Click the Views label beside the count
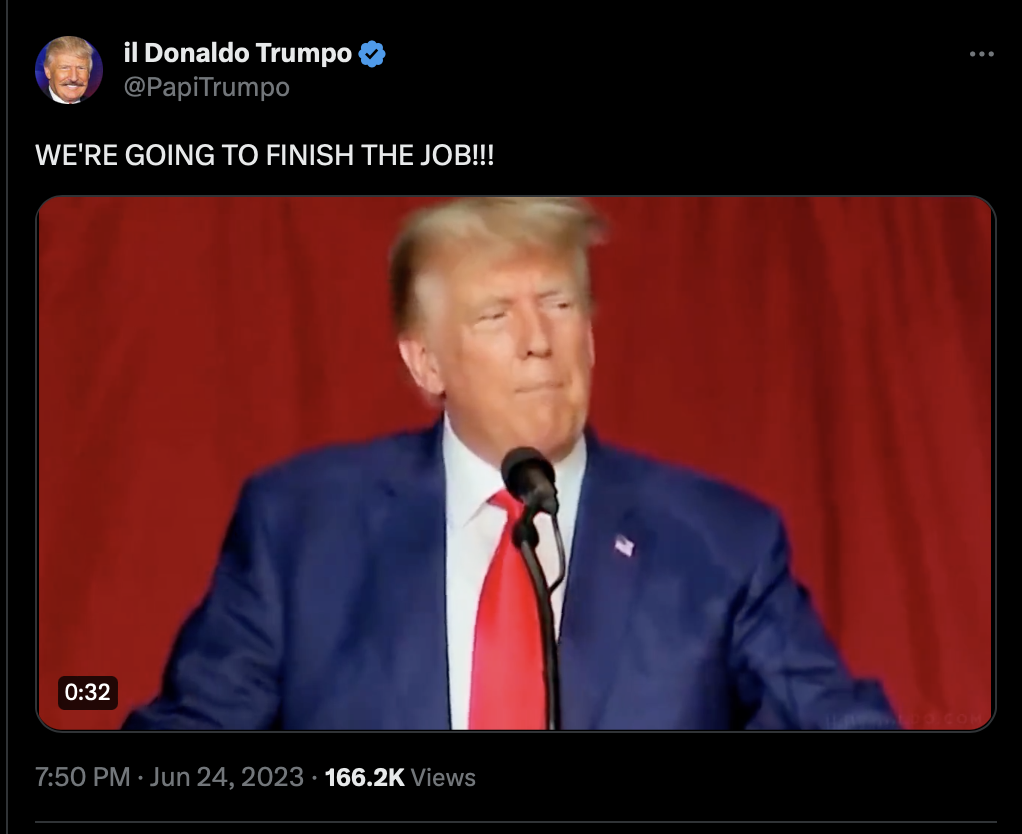 (x=443, y=777)
